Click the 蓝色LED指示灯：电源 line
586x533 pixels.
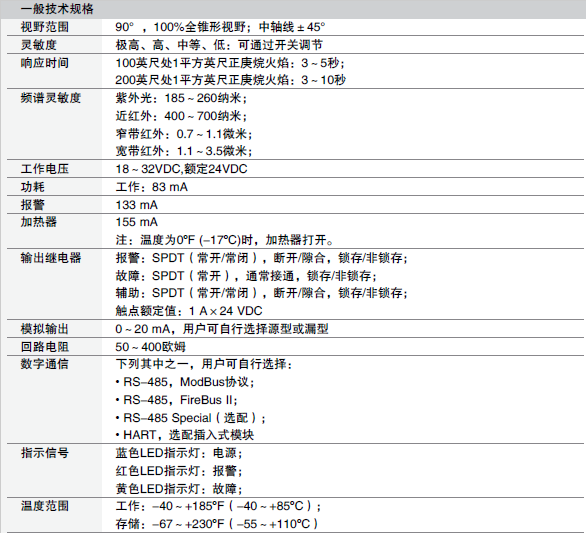click(x=179, y=453)
